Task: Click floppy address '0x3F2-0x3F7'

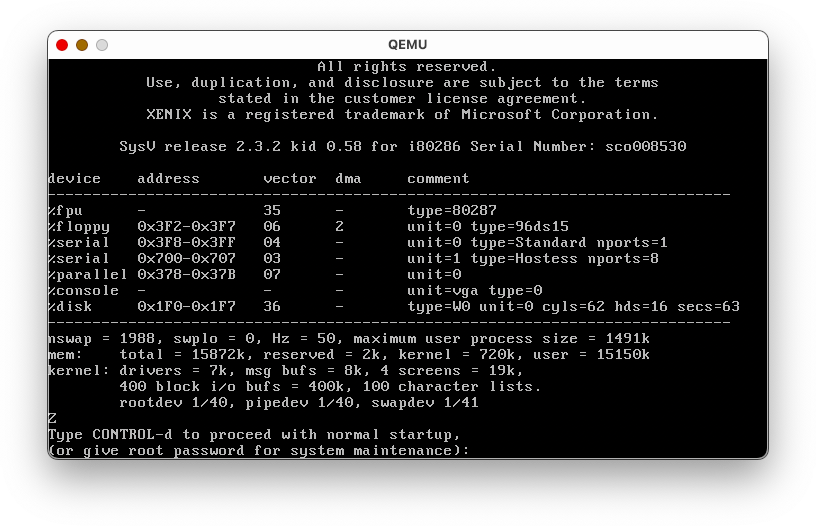Action: pos(186,226)
